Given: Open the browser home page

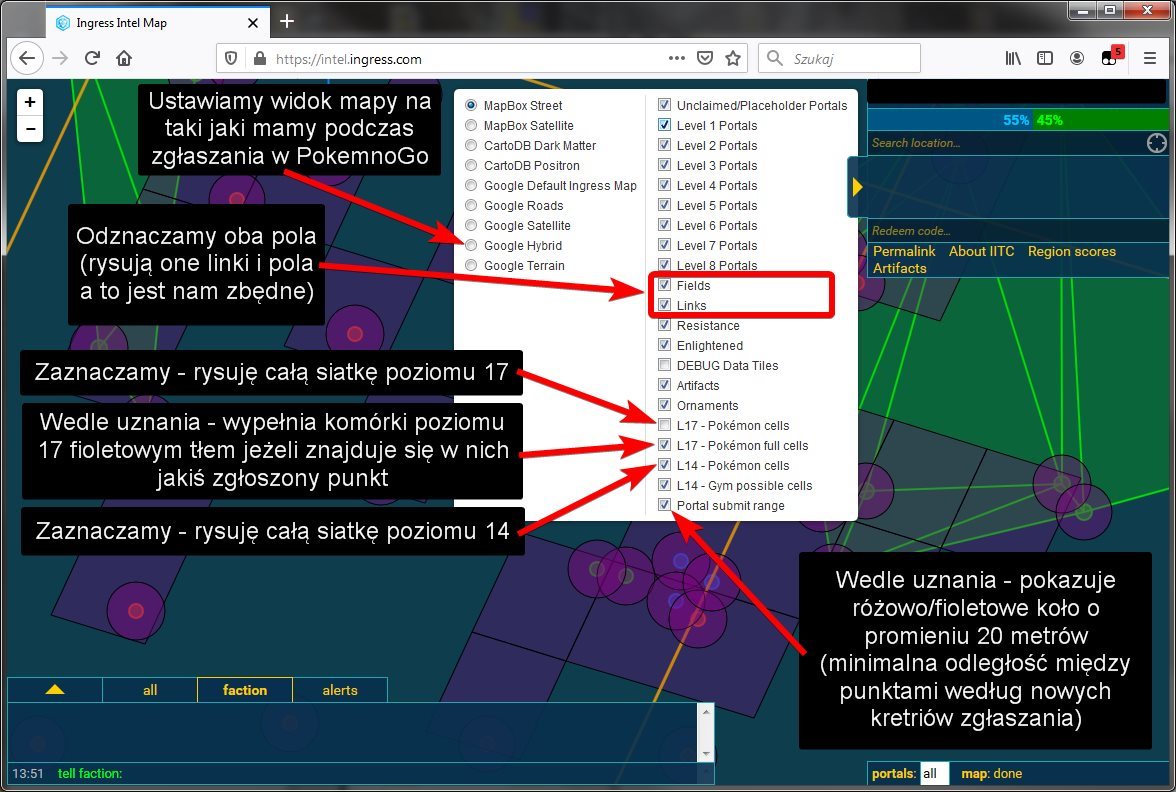Looking at the screenshot, I should [x=124, y=58].
